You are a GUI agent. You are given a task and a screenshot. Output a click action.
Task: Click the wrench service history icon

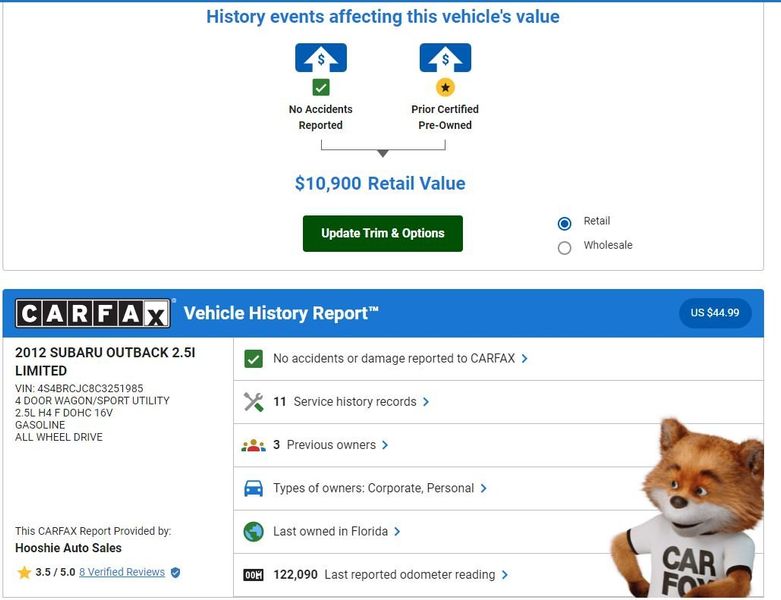254,402
